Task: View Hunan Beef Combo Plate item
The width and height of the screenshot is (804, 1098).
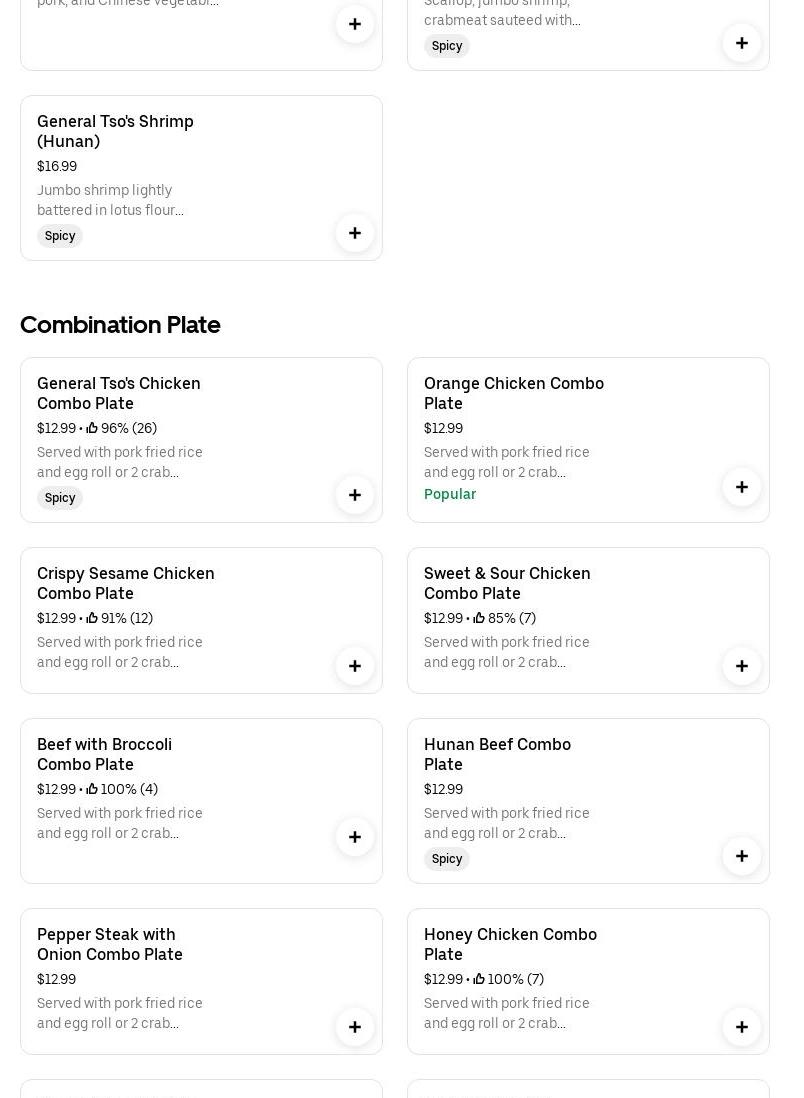Action: pyautogui.click(x=497, y=754)
